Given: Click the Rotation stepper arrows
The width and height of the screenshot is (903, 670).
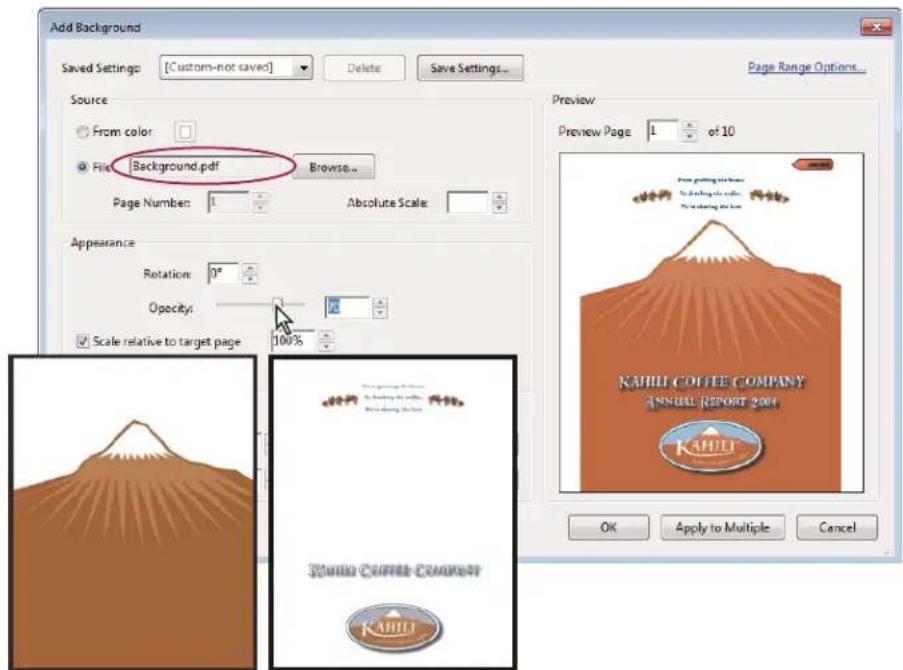Looking at the screenshot, I should [250, 273].
